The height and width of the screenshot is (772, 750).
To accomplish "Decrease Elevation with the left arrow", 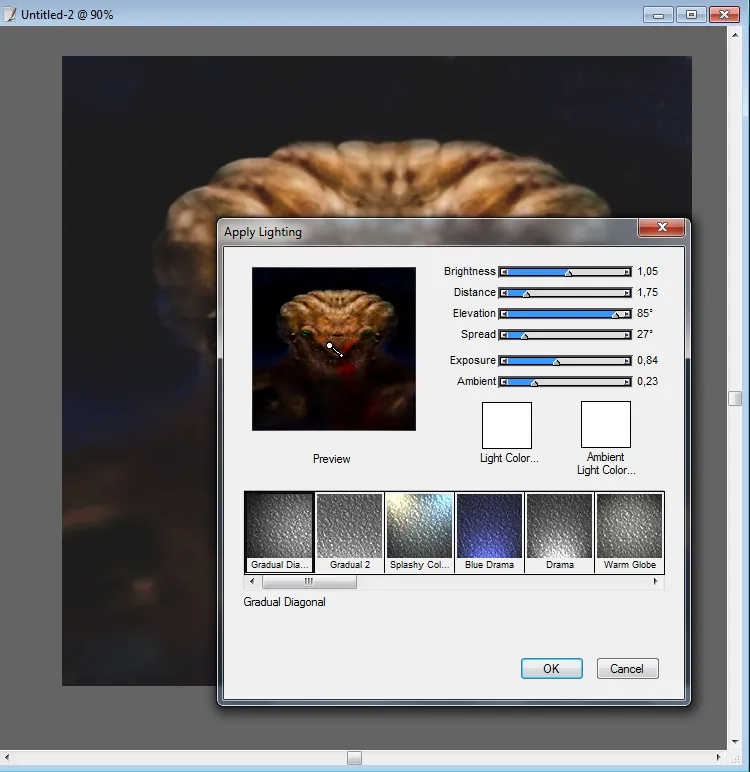I will 503,314.
